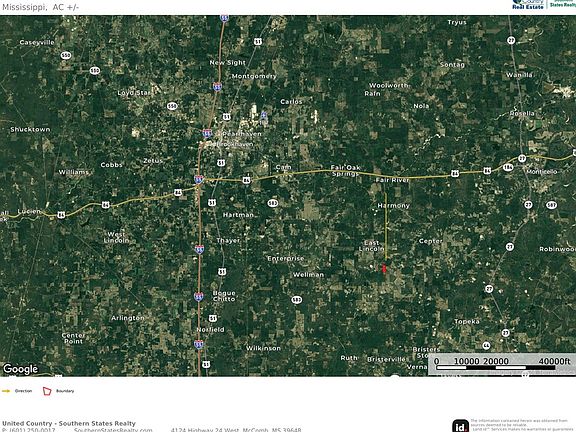Viewport: 576px width, 432px height.
Task: Select the red Boundary polygon legend icon
Action: [47, 391]
